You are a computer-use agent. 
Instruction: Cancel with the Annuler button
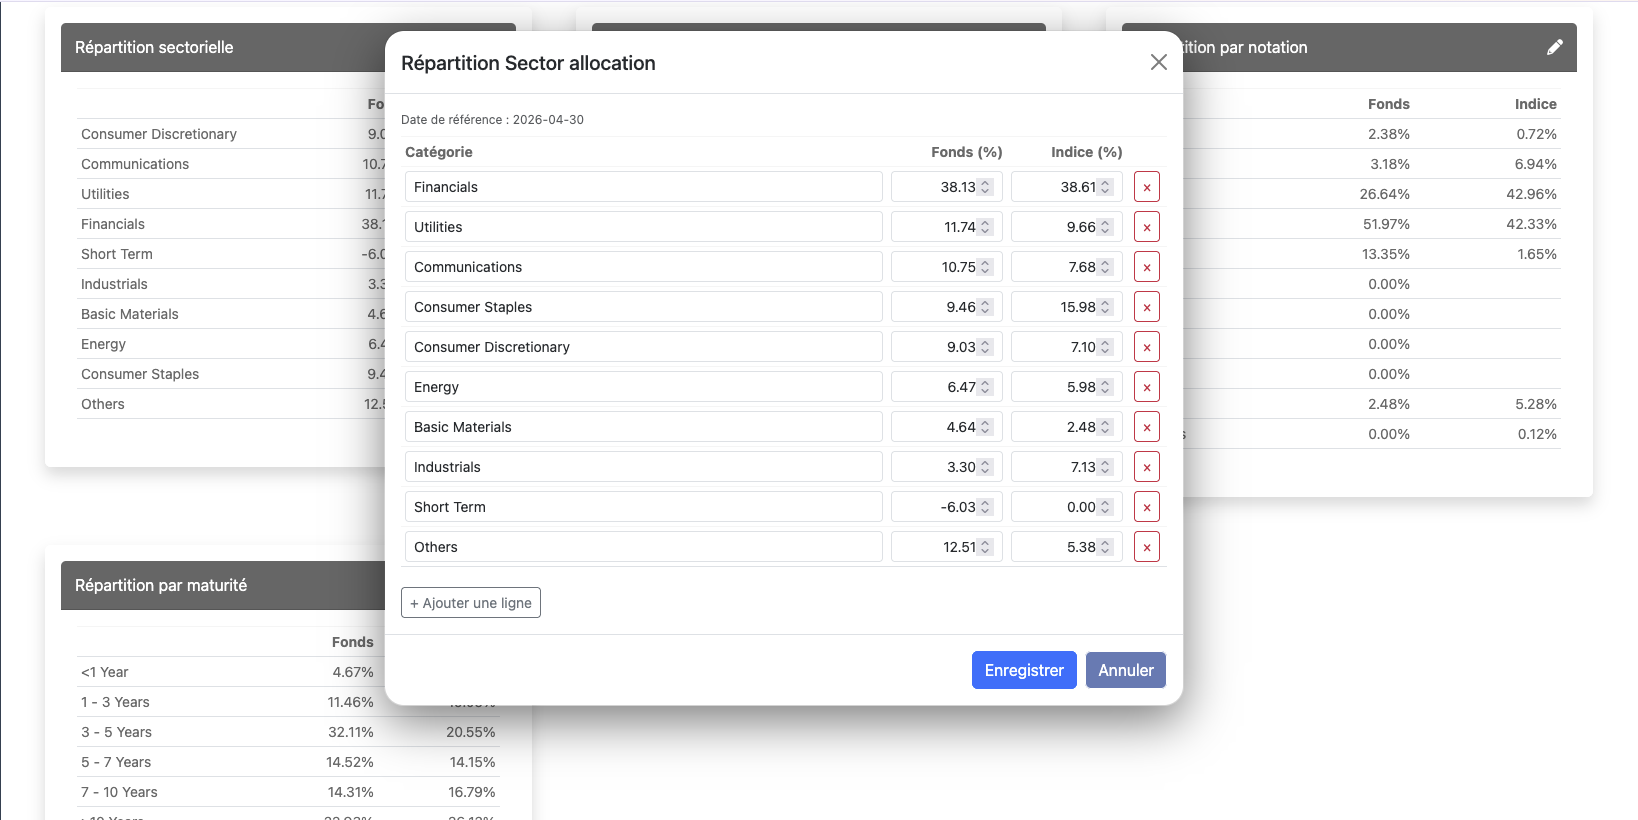(1126, 670)
